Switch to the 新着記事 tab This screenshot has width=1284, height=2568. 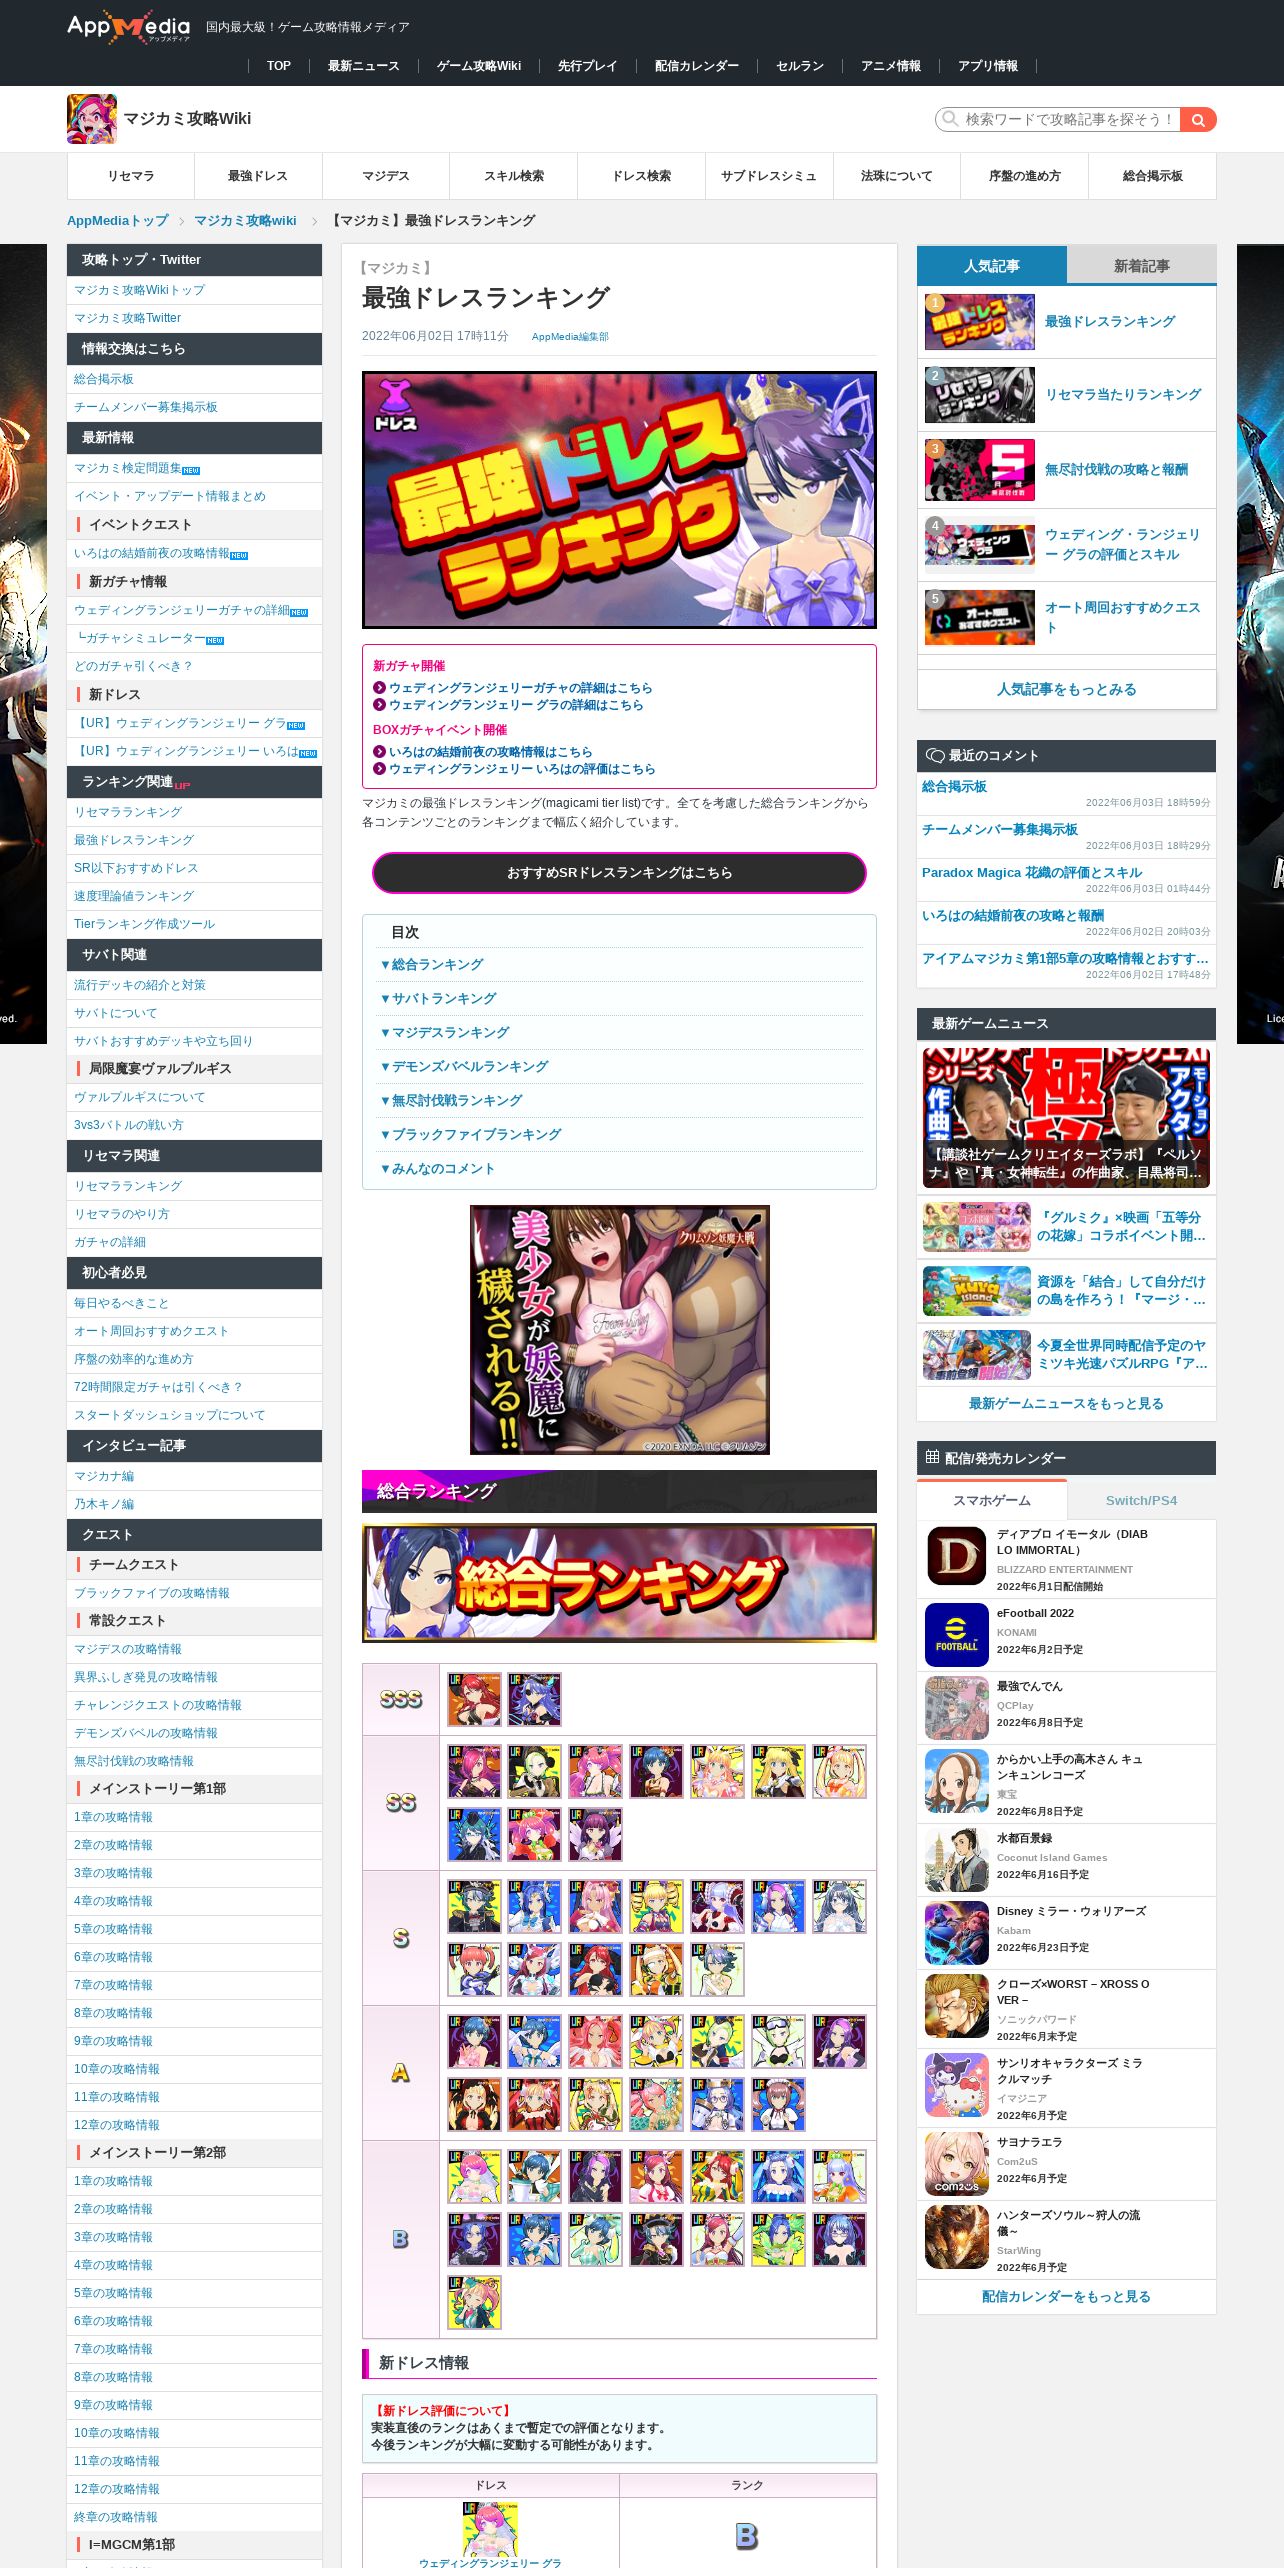[1142, 266]
